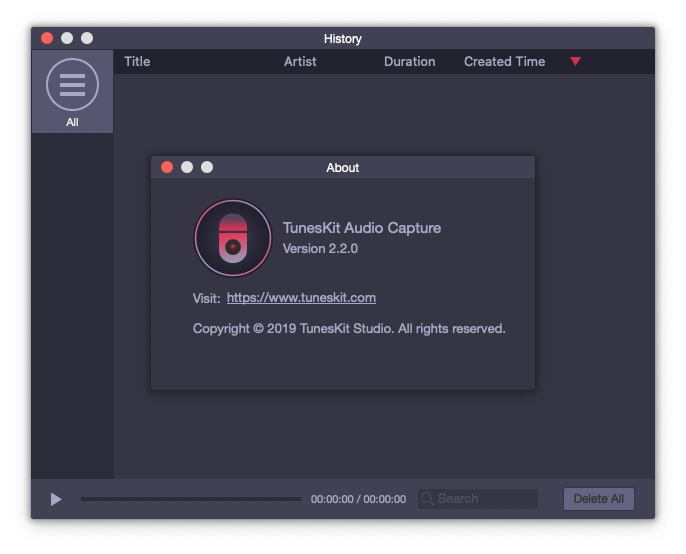Click the 00:00:00 / 00:00:00 time readout
This screenshot has width=686, height=554.
[x=358, y=499]
